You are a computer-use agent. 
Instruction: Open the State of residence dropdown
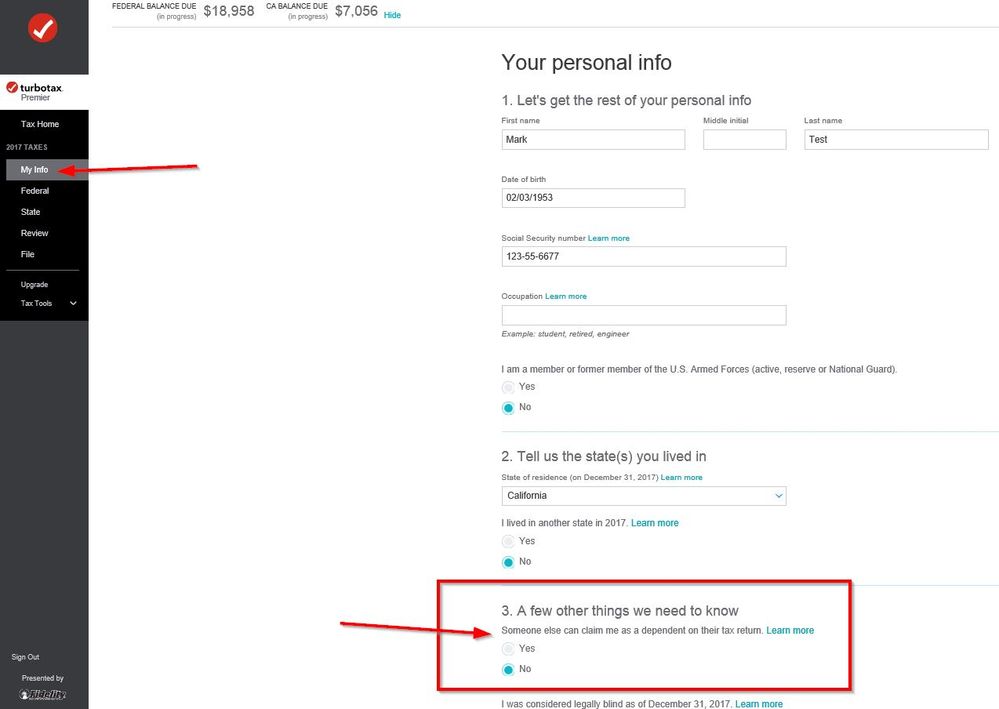pyautogui.click(x=643, y=496)
